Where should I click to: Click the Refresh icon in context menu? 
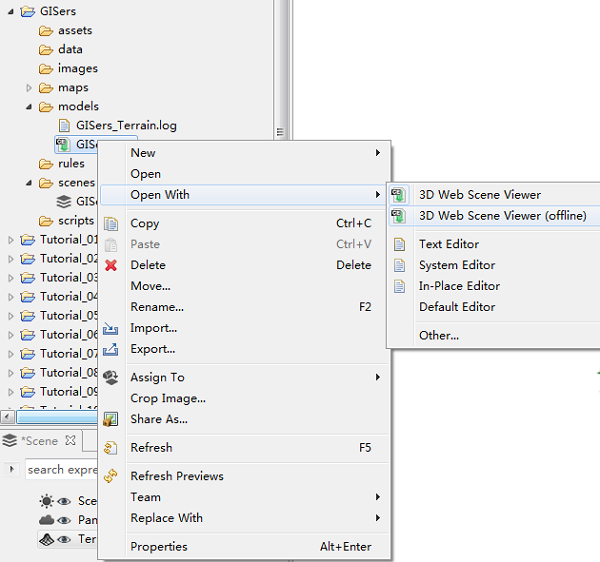click(111, 448)
